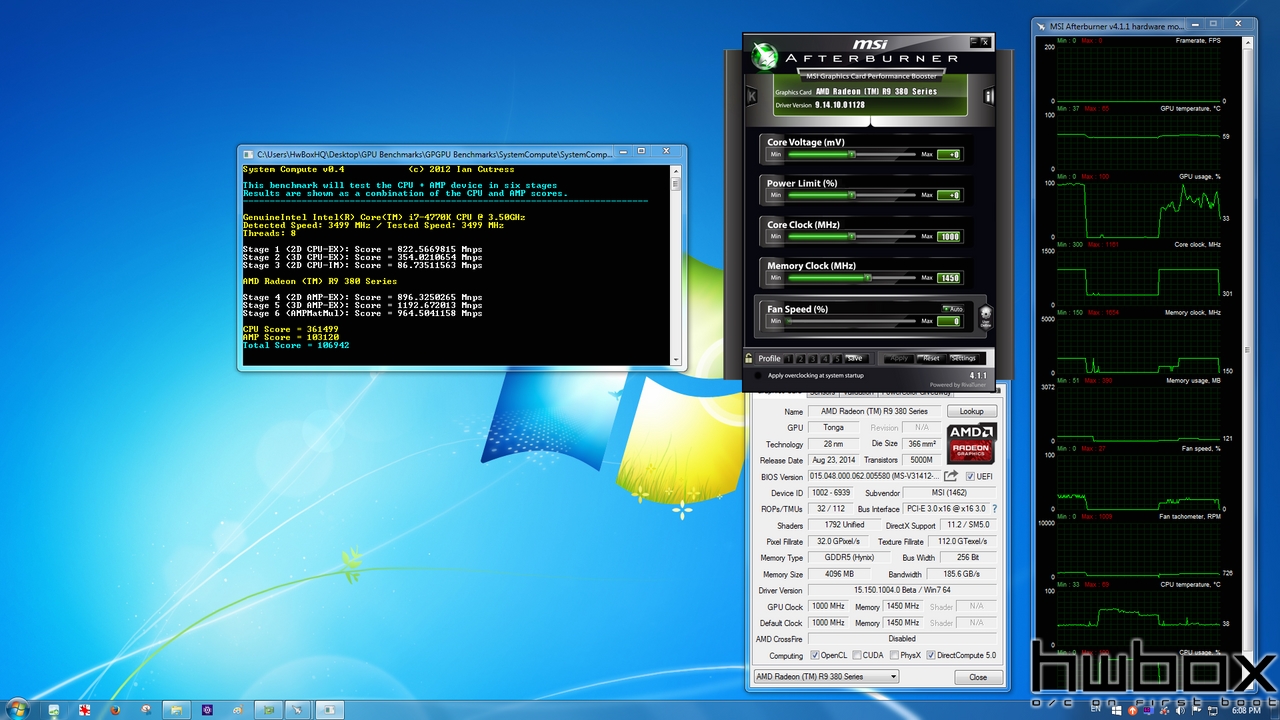The width and height of the screenshot is (1280, 720).
Task: Select Afterburner profile slot 1
Action: pos(788,358)
